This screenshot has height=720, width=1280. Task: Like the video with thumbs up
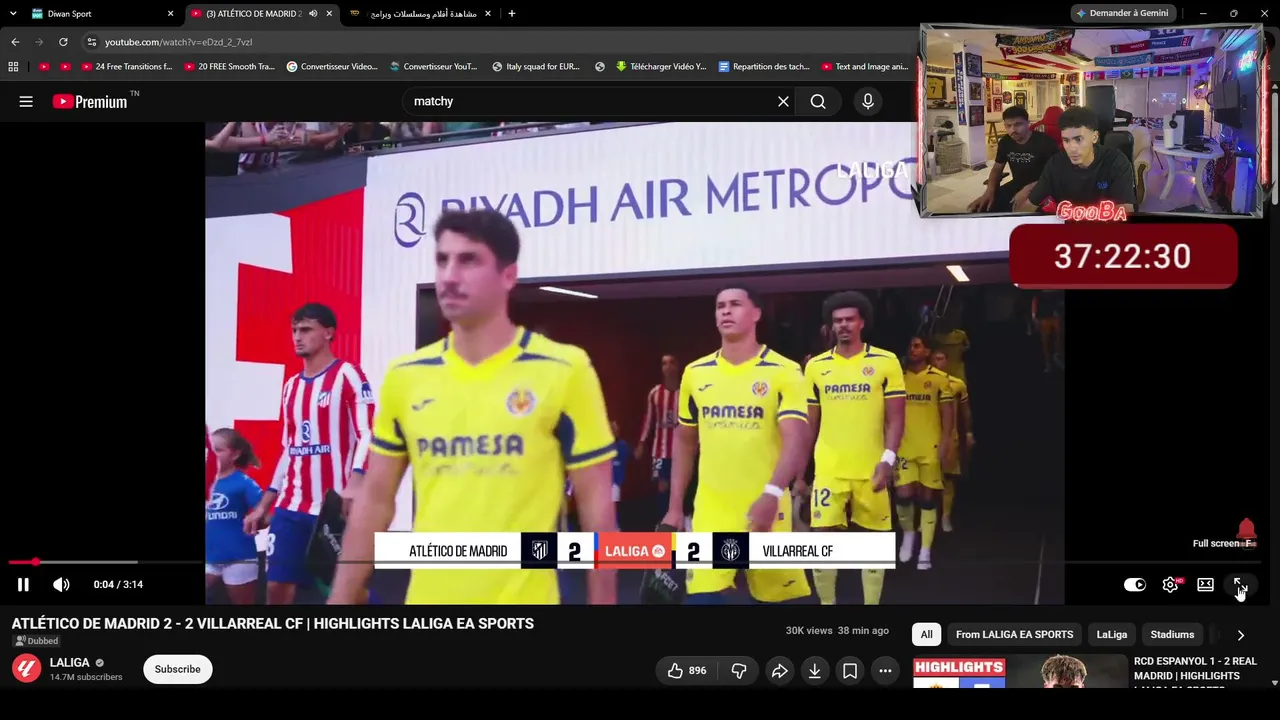point(687,671)
